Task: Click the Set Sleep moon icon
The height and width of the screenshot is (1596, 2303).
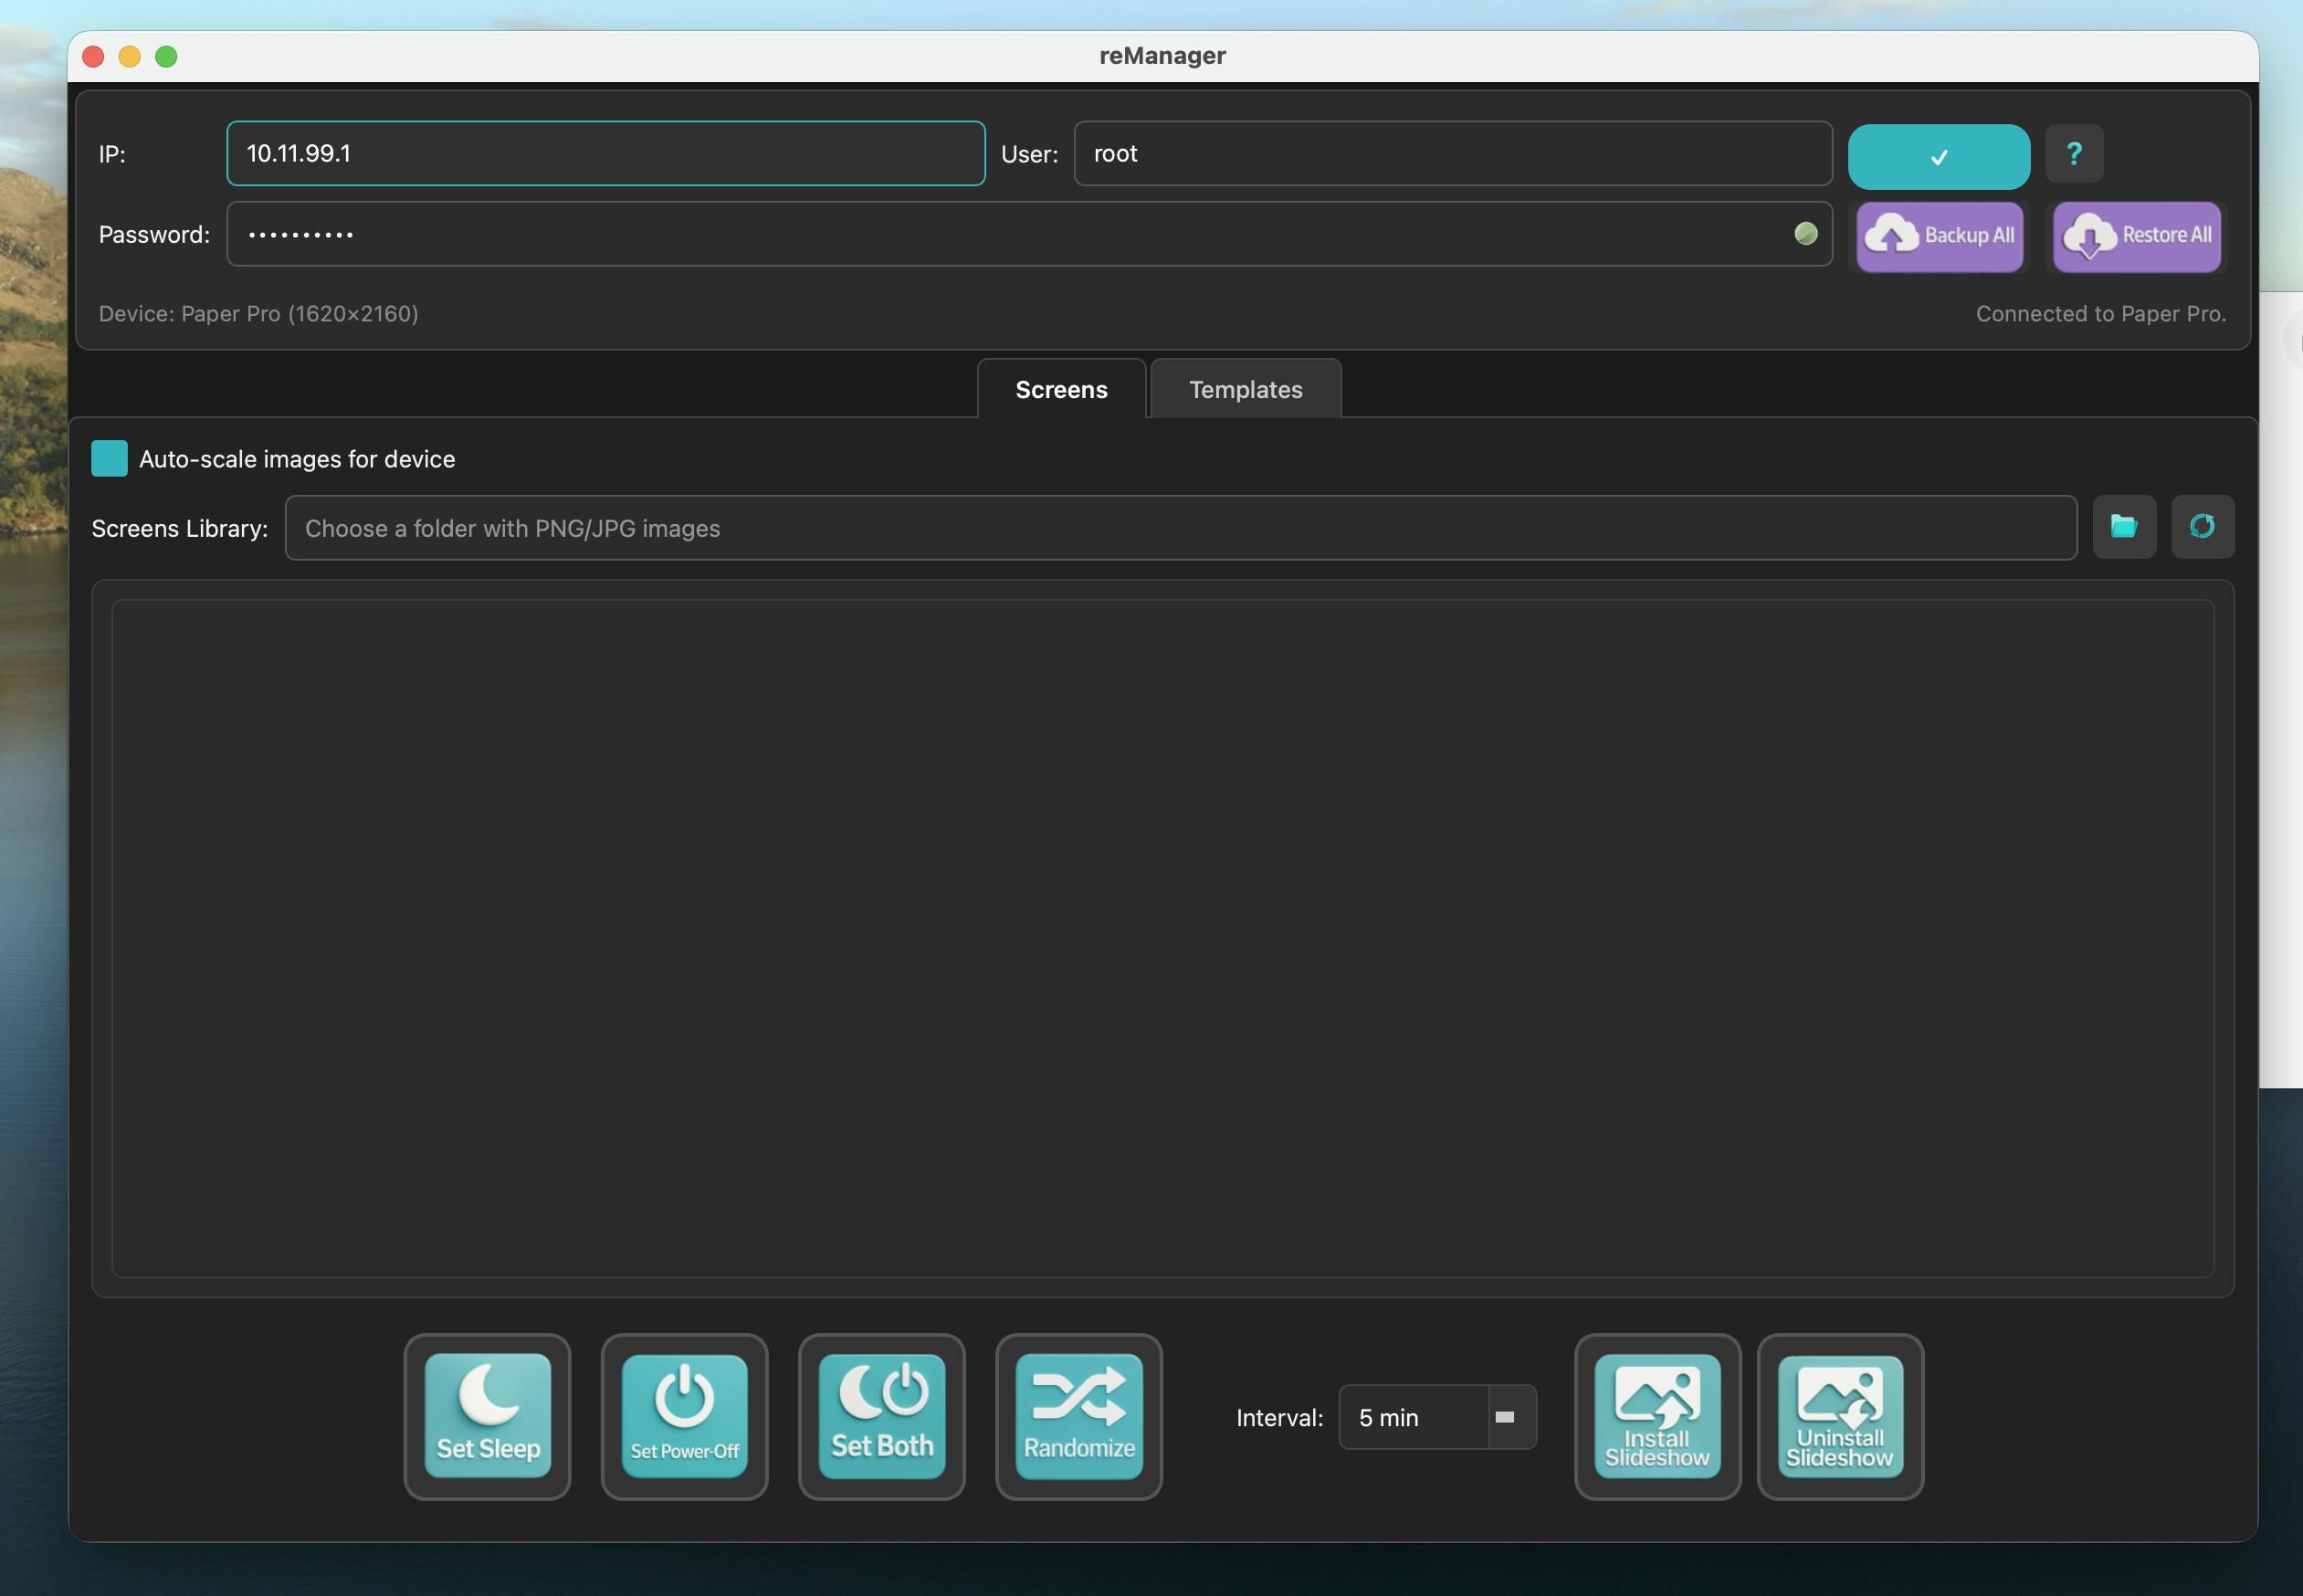Action: pos(487,1415)
